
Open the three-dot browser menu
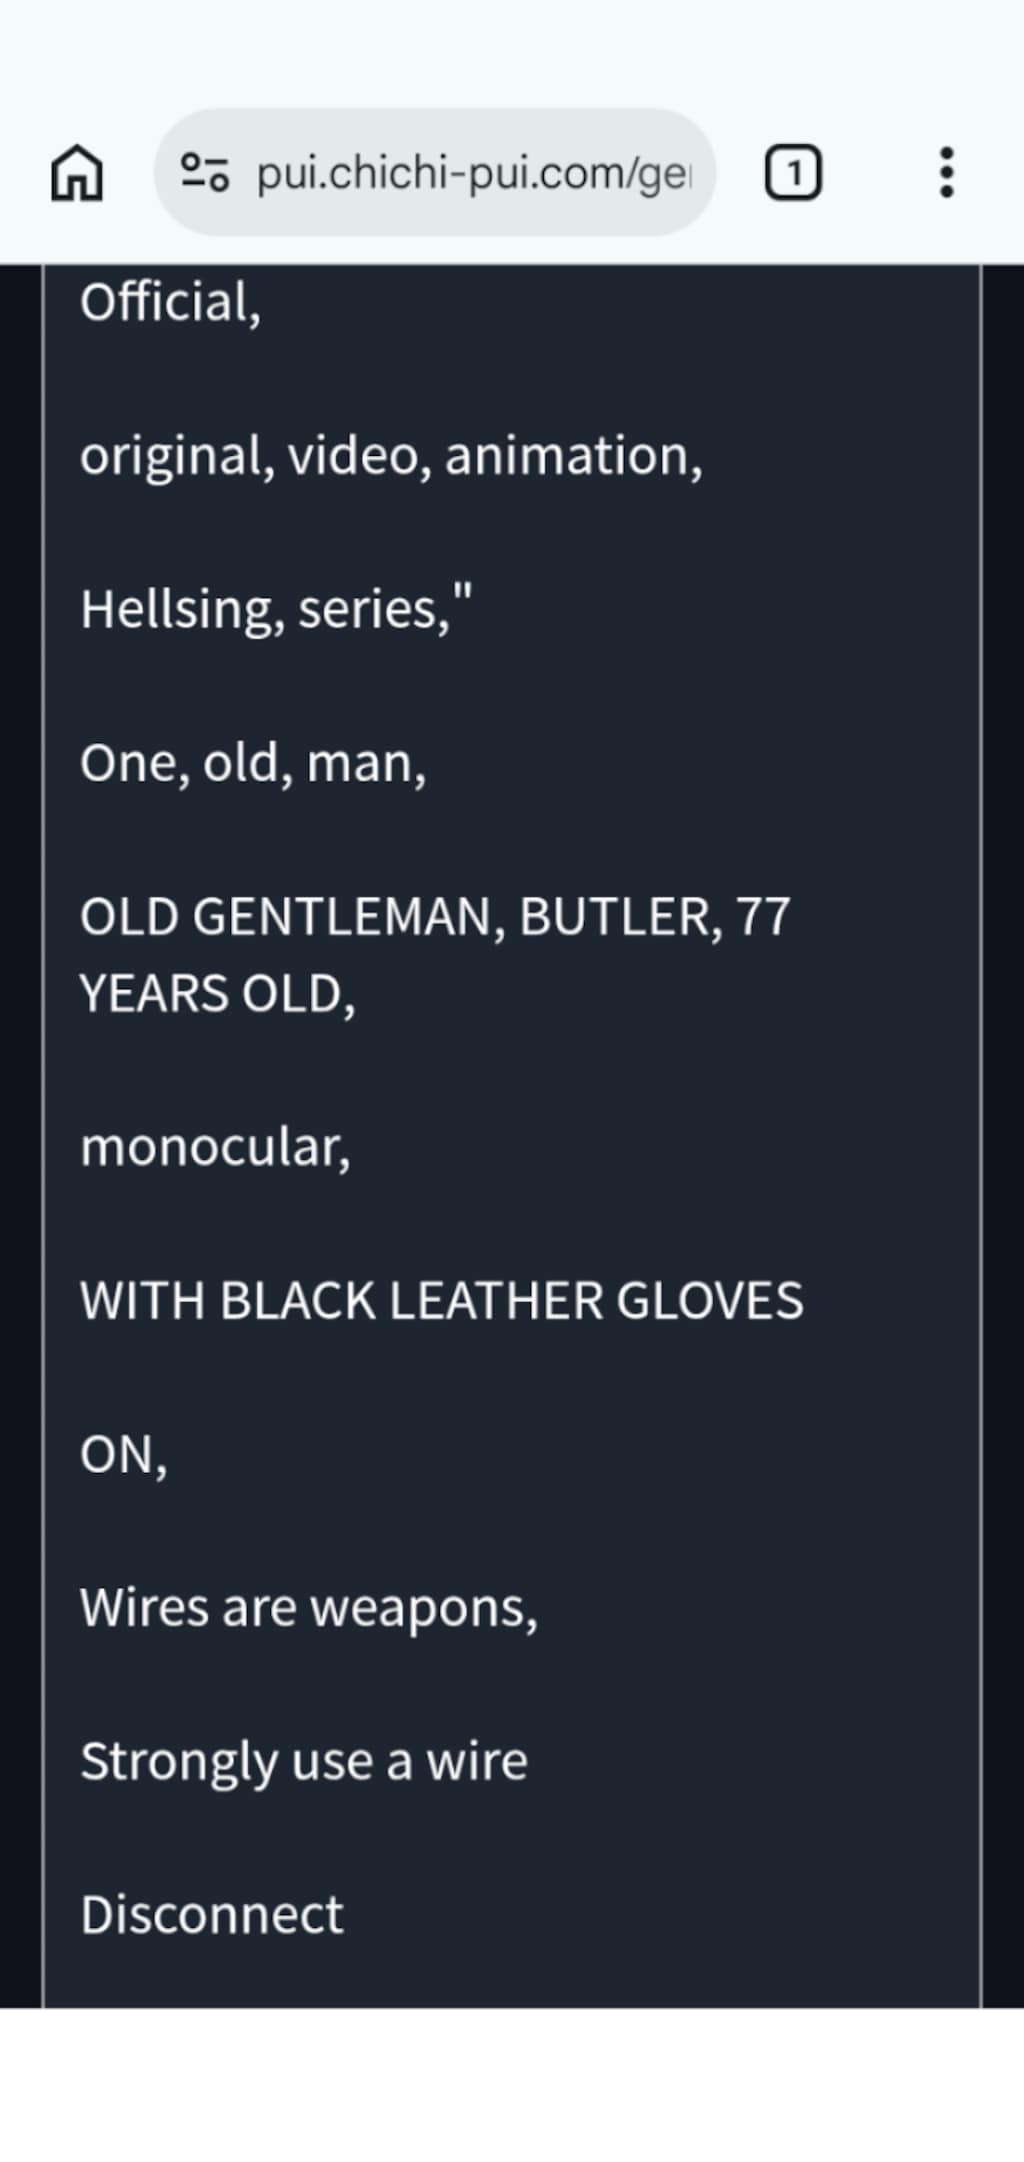coord(946,173)
